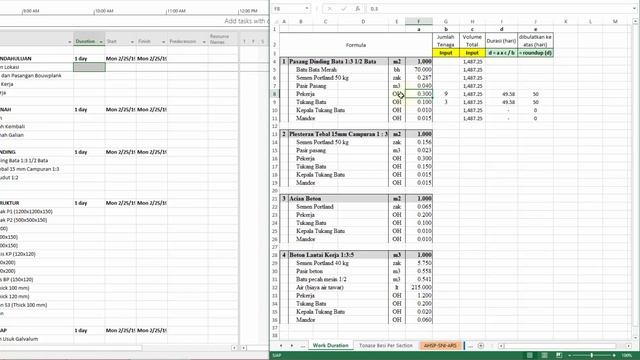Select row 8 header in Excel
This screenshot has height=360, width=640.
tap(275, 94)
